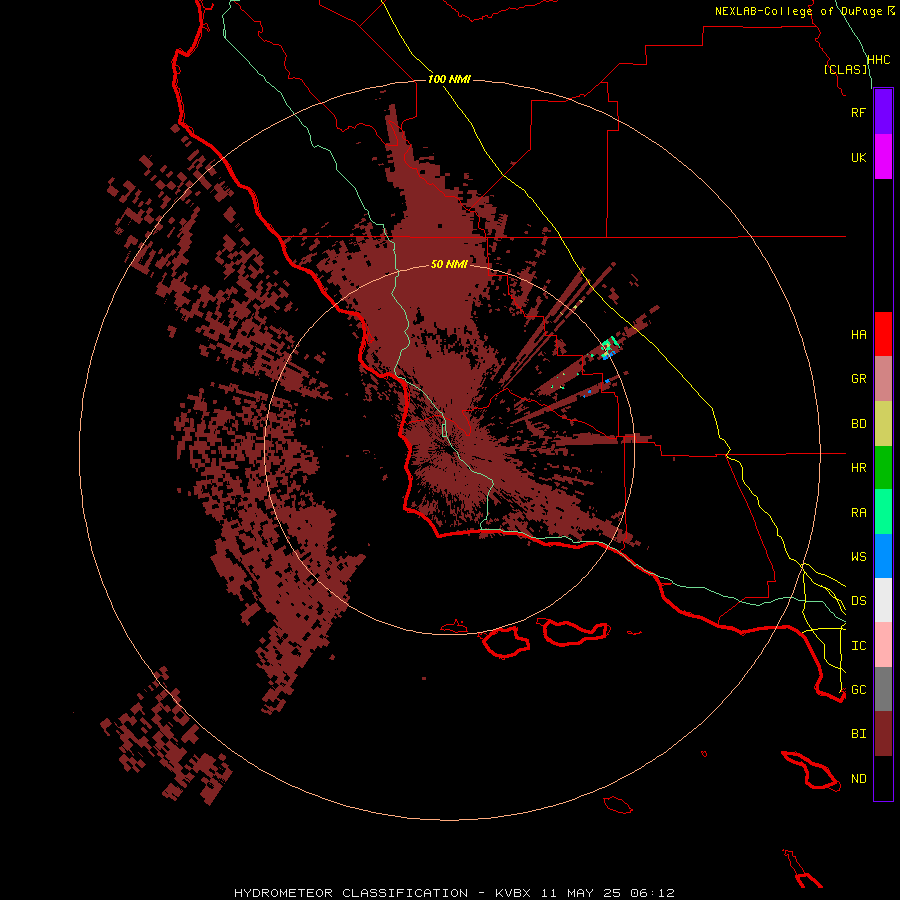Click the GC gray legend swatch
Viewport: 900px width, 900px height.
(x=883, y=689)
